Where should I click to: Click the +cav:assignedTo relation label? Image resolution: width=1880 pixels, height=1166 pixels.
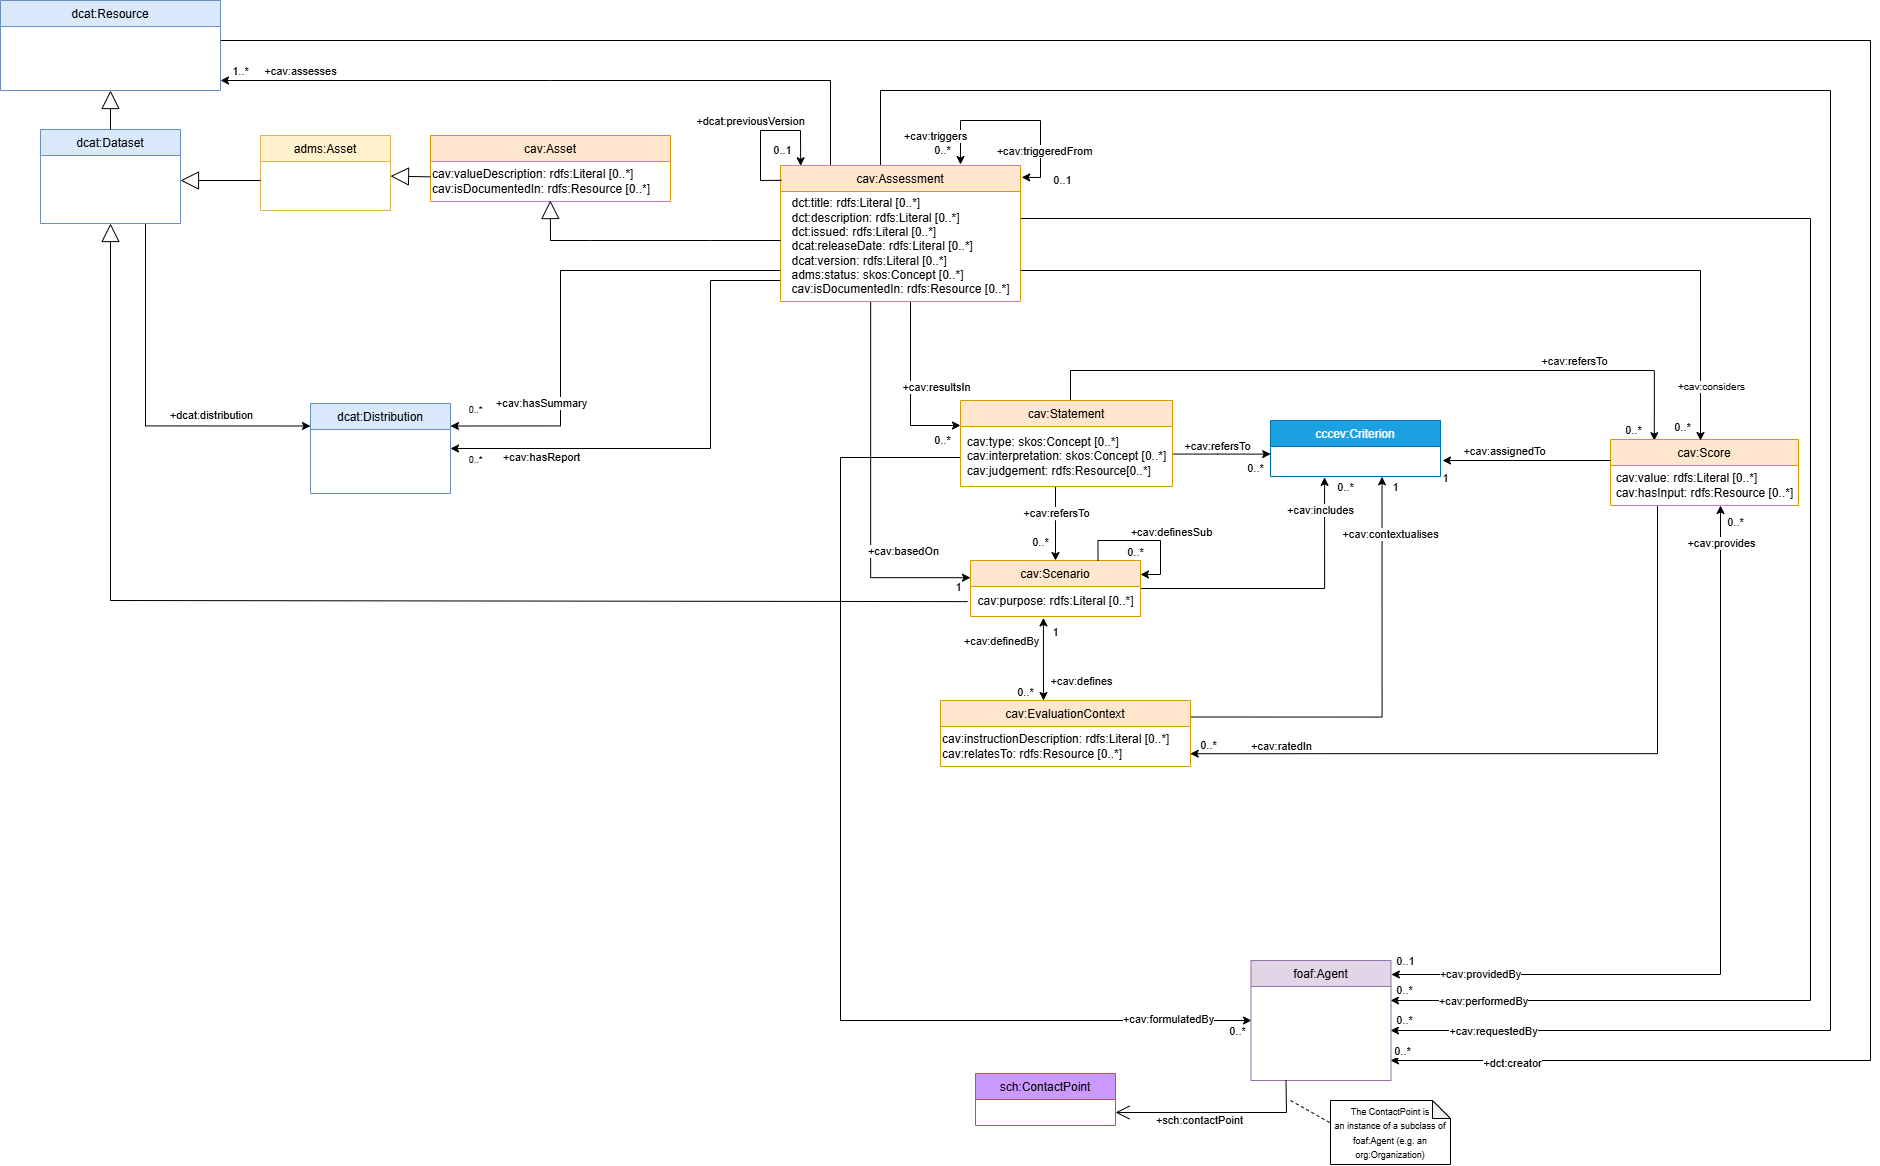coord(1504,452)
